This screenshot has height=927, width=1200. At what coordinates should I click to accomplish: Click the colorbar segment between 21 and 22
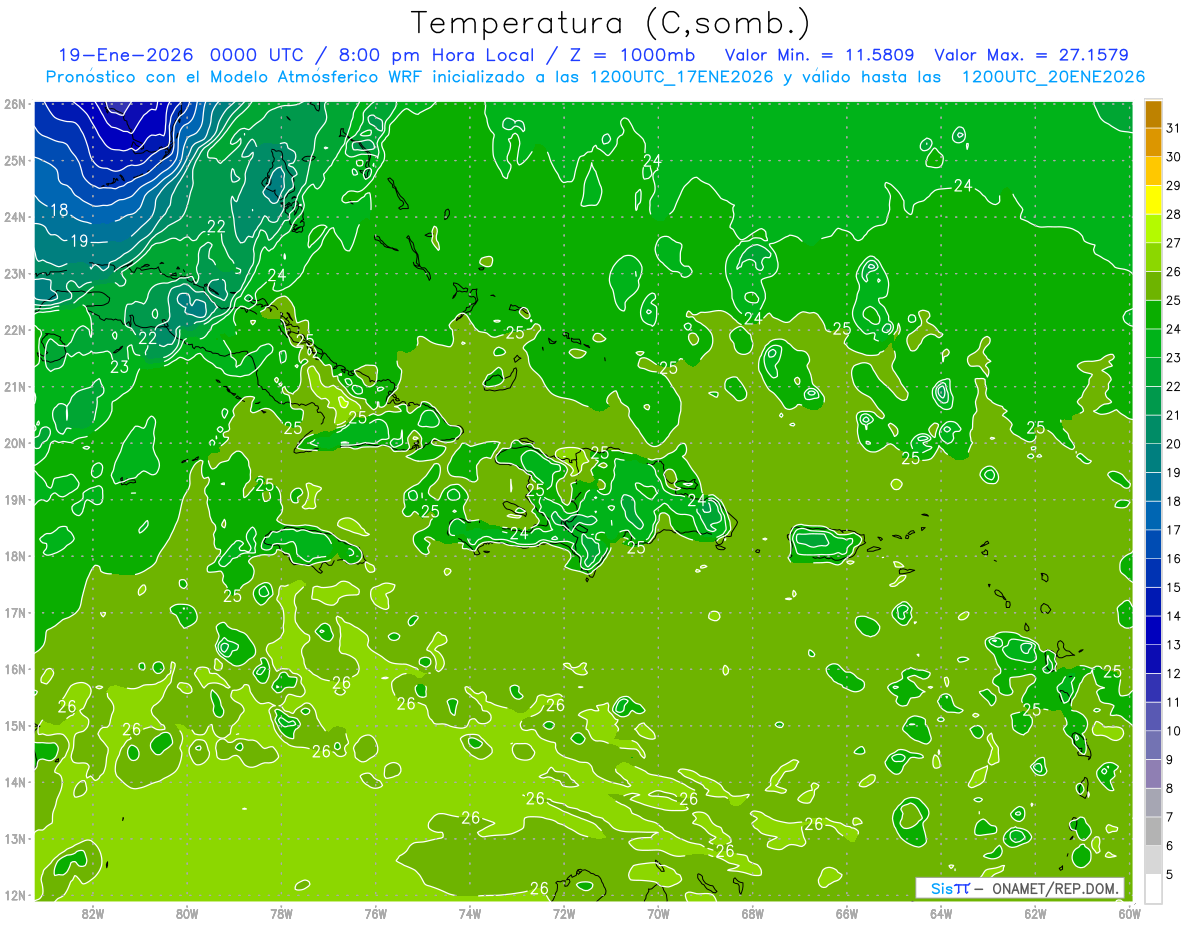(x=1153, y=401)
